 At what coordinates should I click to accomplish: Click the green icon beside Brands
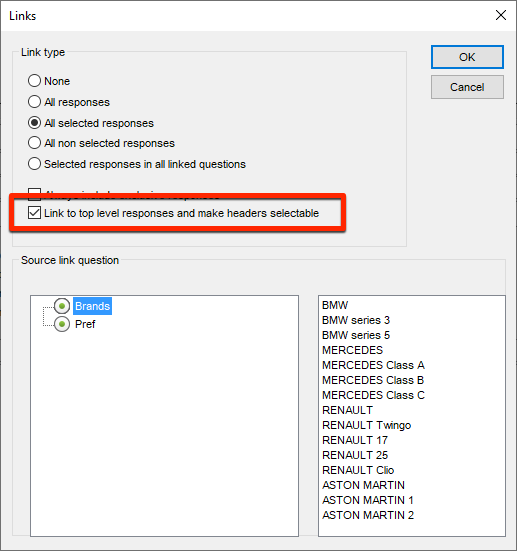pos(62,306)
